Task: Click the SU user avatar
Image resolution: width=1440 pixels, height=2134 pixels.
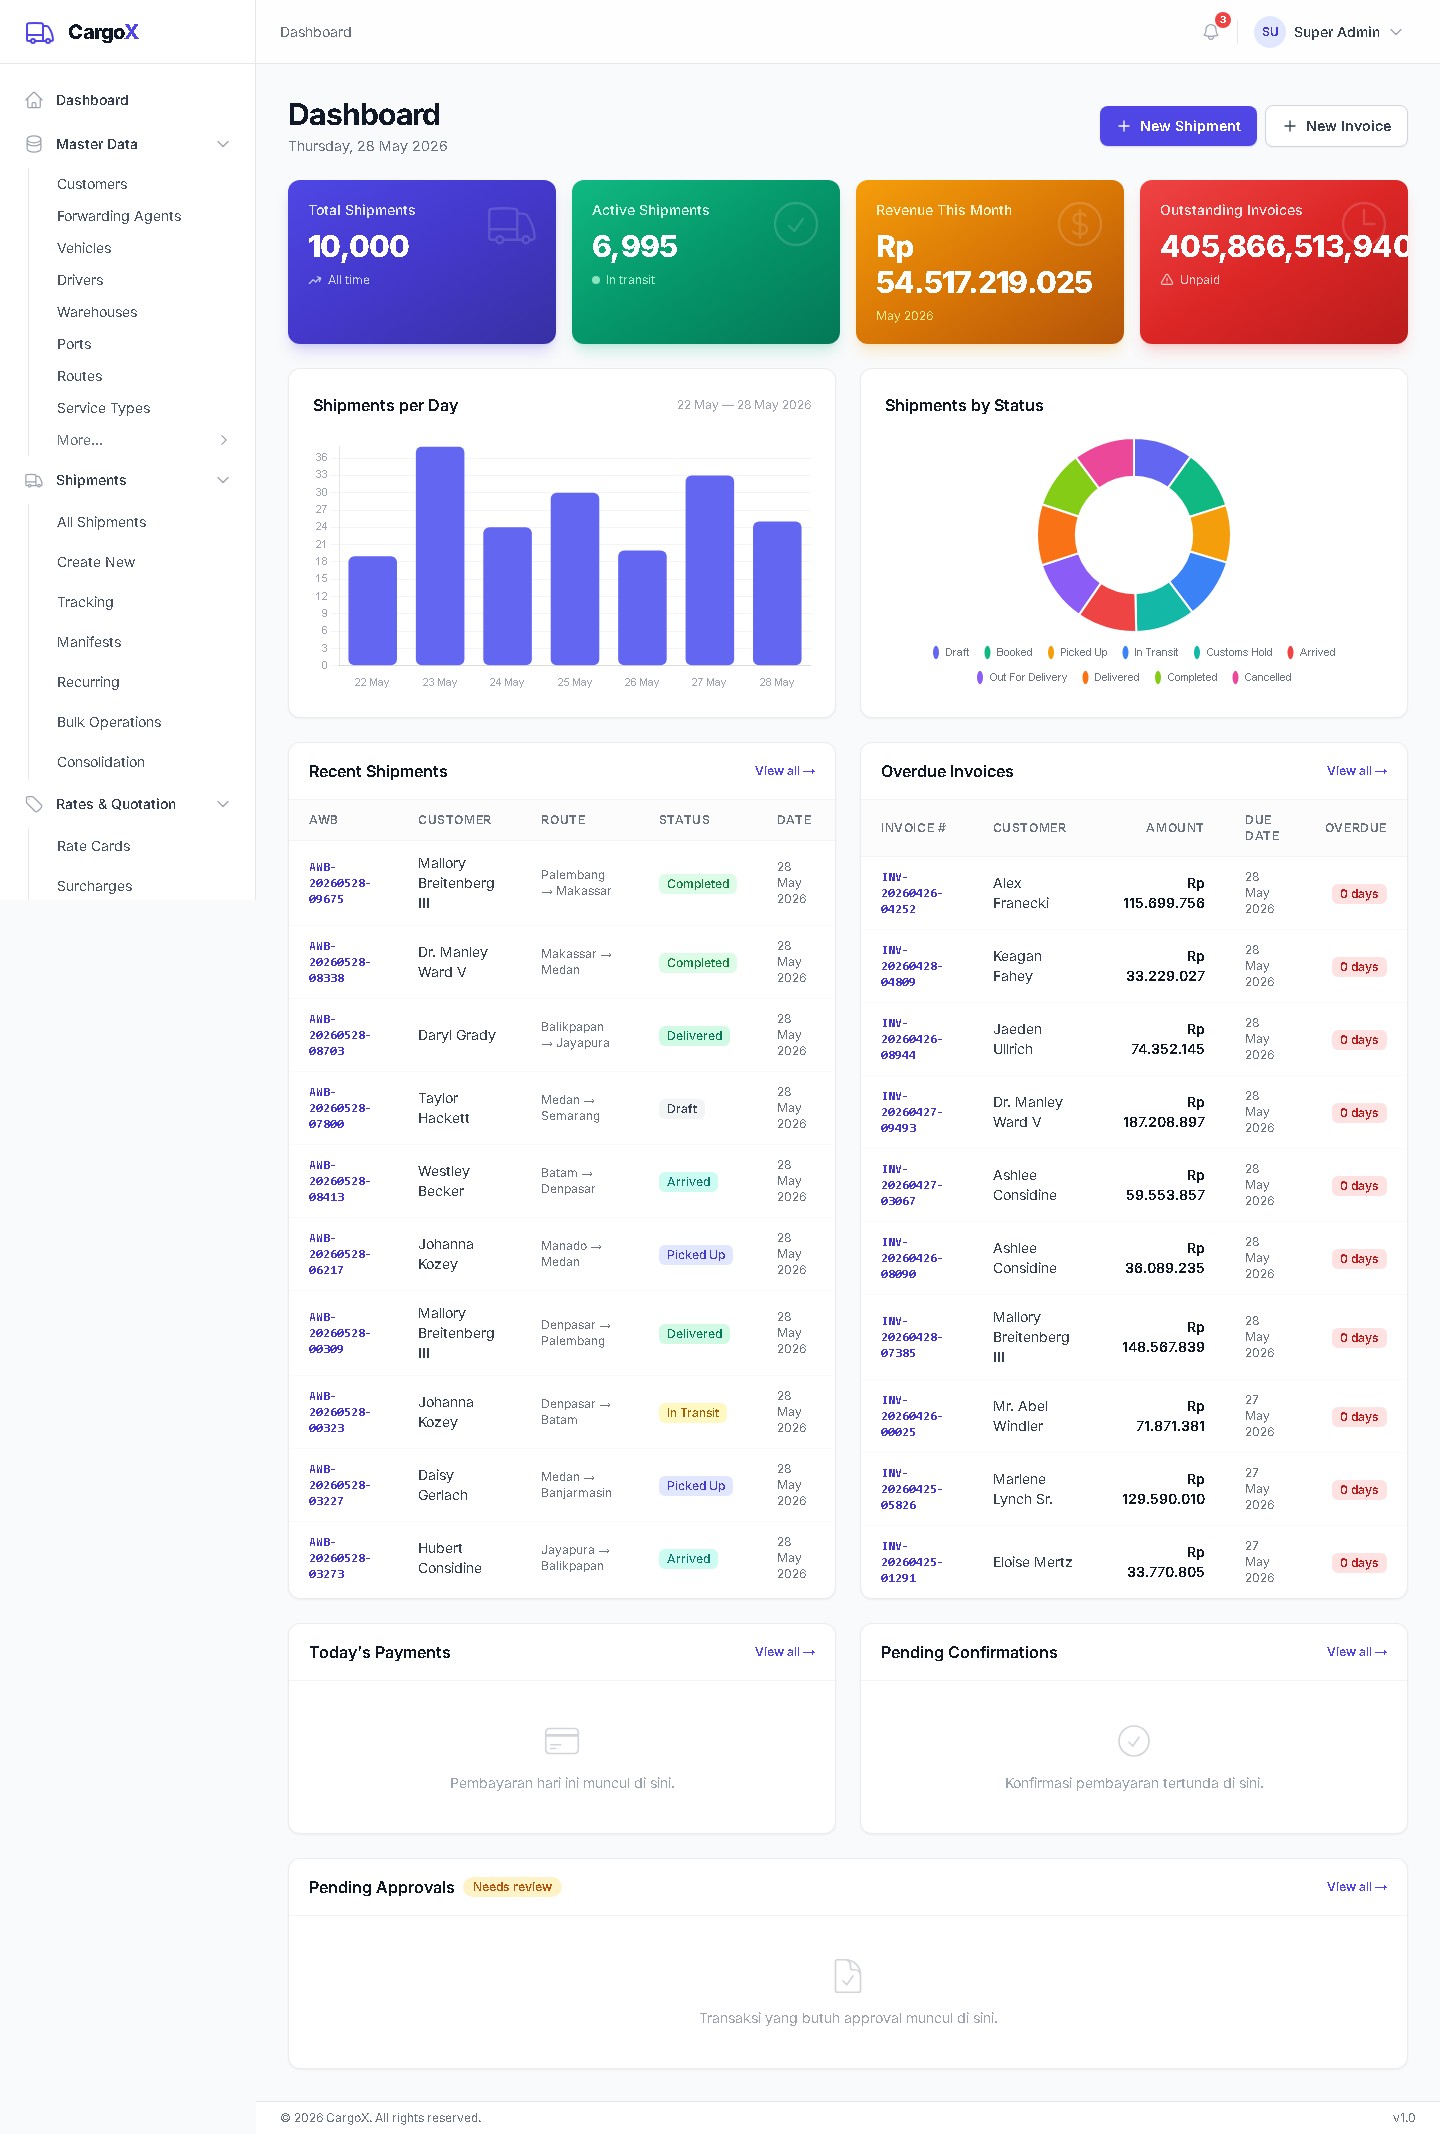Action: click(1269, 32)
